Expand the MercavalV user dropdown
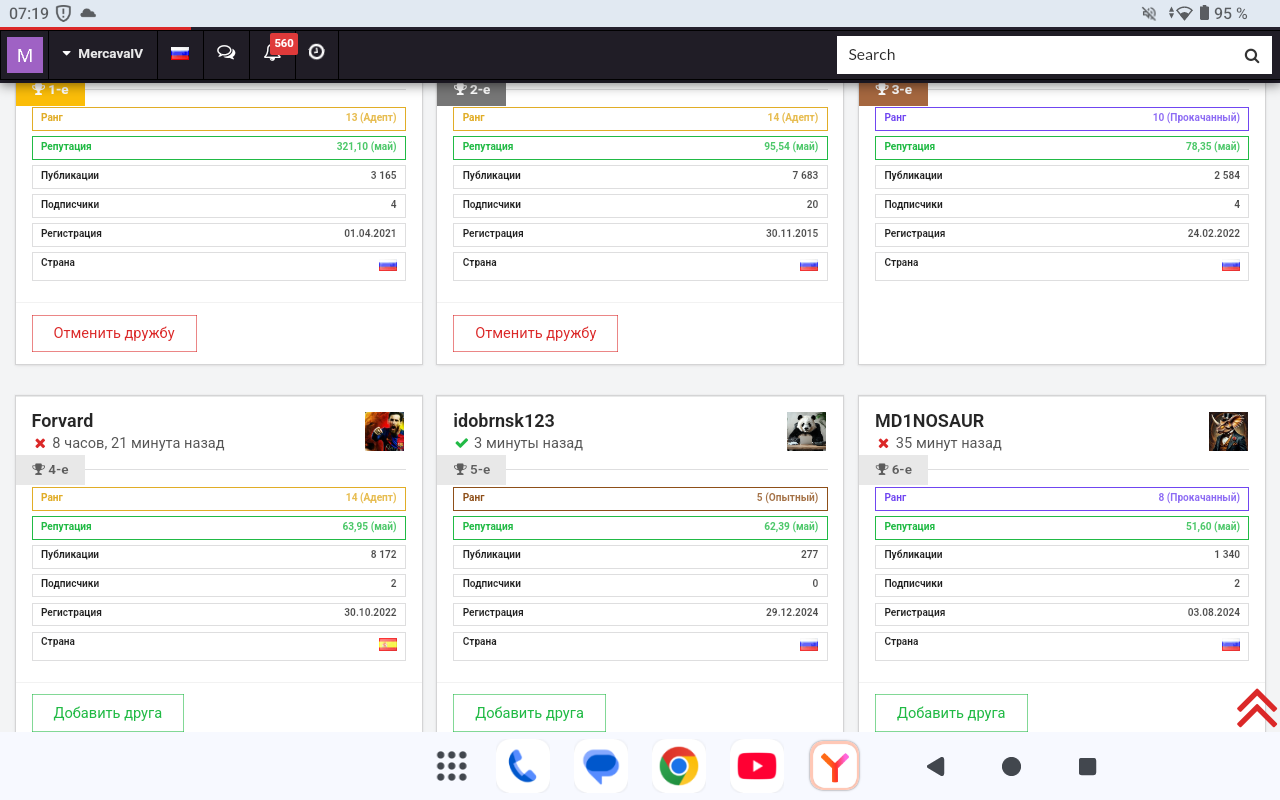This screenshot has width=1280, height=800. pyautogui.click(x=102, y=54)
